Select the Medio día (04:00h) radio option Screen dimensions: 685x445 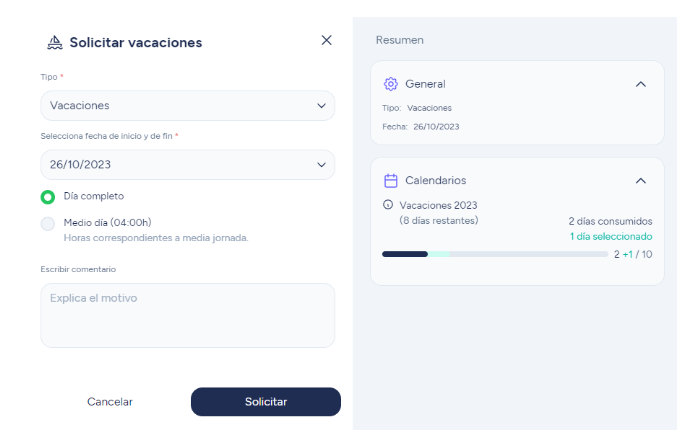click(x=48, y=224)
